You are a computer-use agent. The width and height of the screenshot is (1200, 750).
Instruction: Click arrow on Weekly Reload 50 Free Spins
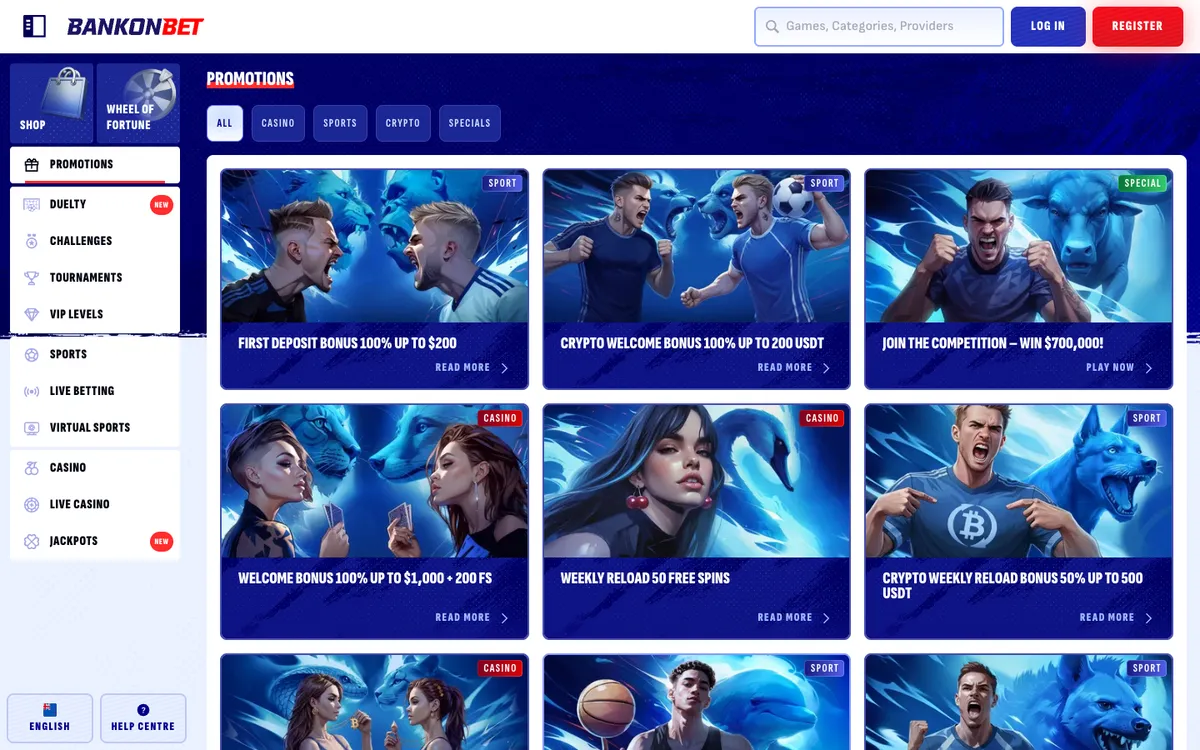pos(826,618)
